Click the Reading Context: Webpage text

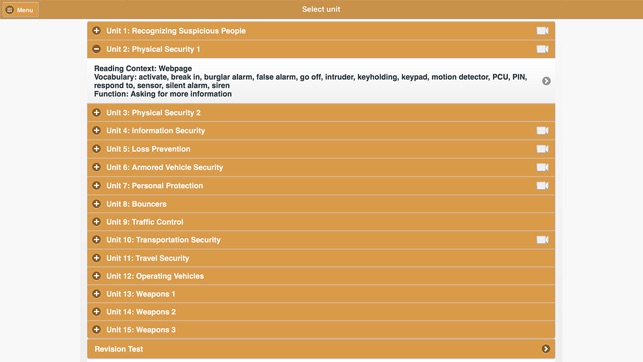pos(143,68)
